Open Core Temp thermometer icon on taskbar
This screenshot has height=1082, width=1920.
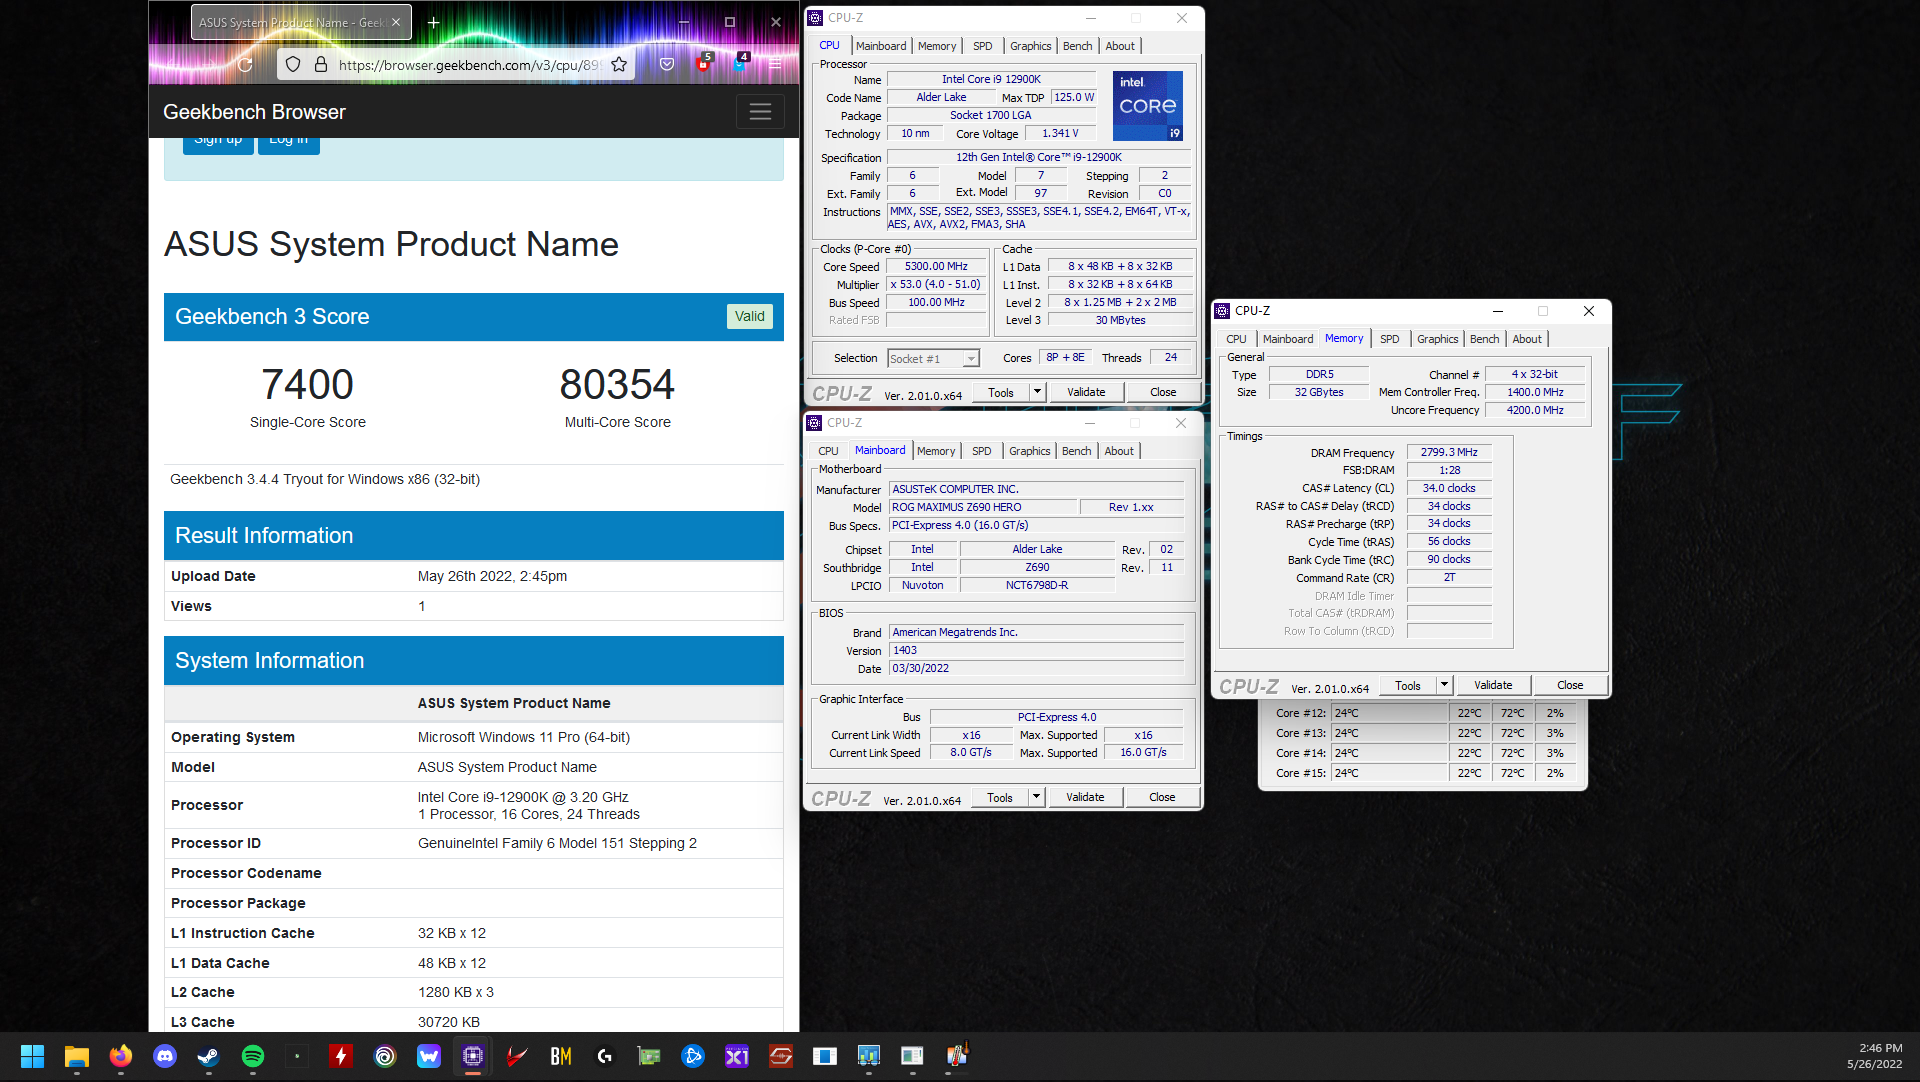pos(957,1056)
